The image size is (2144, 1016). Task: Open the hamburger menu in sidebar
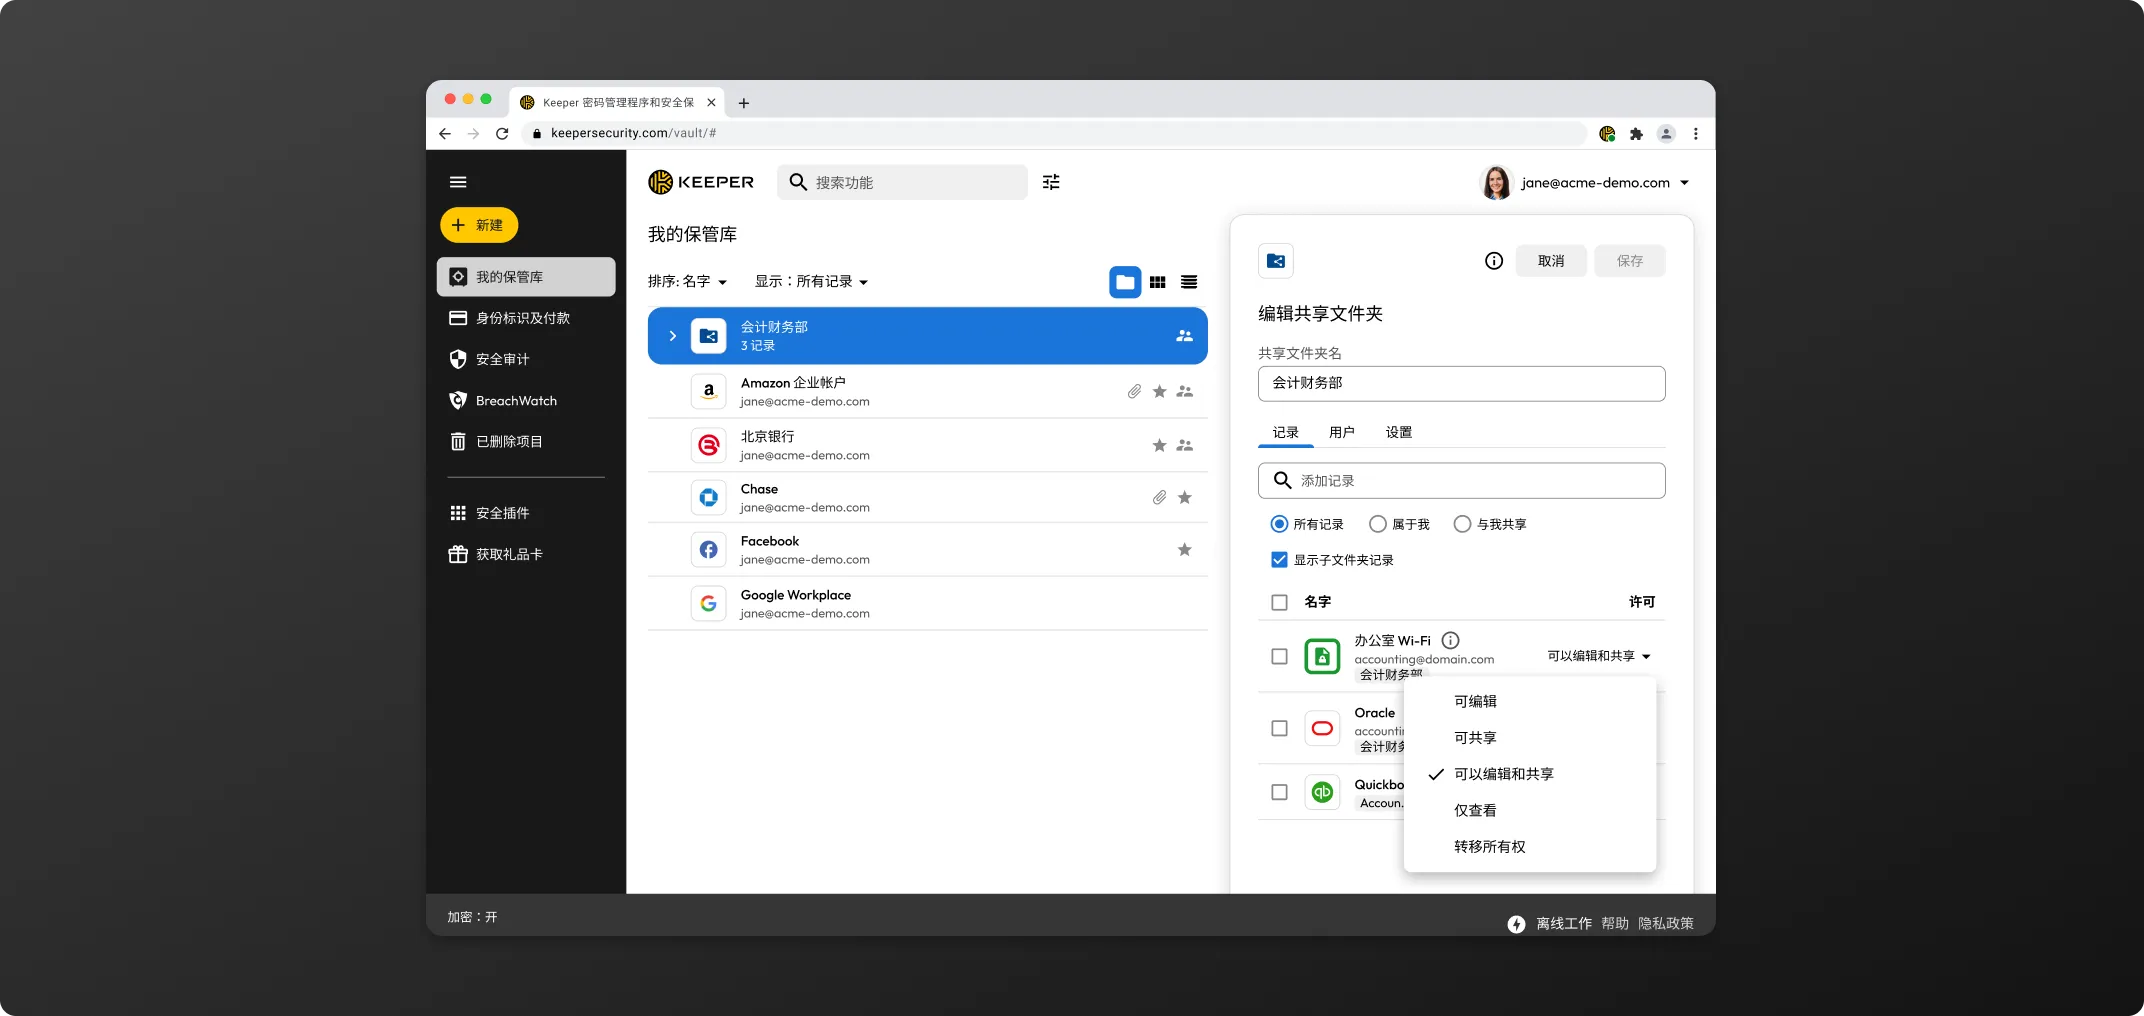458,182
